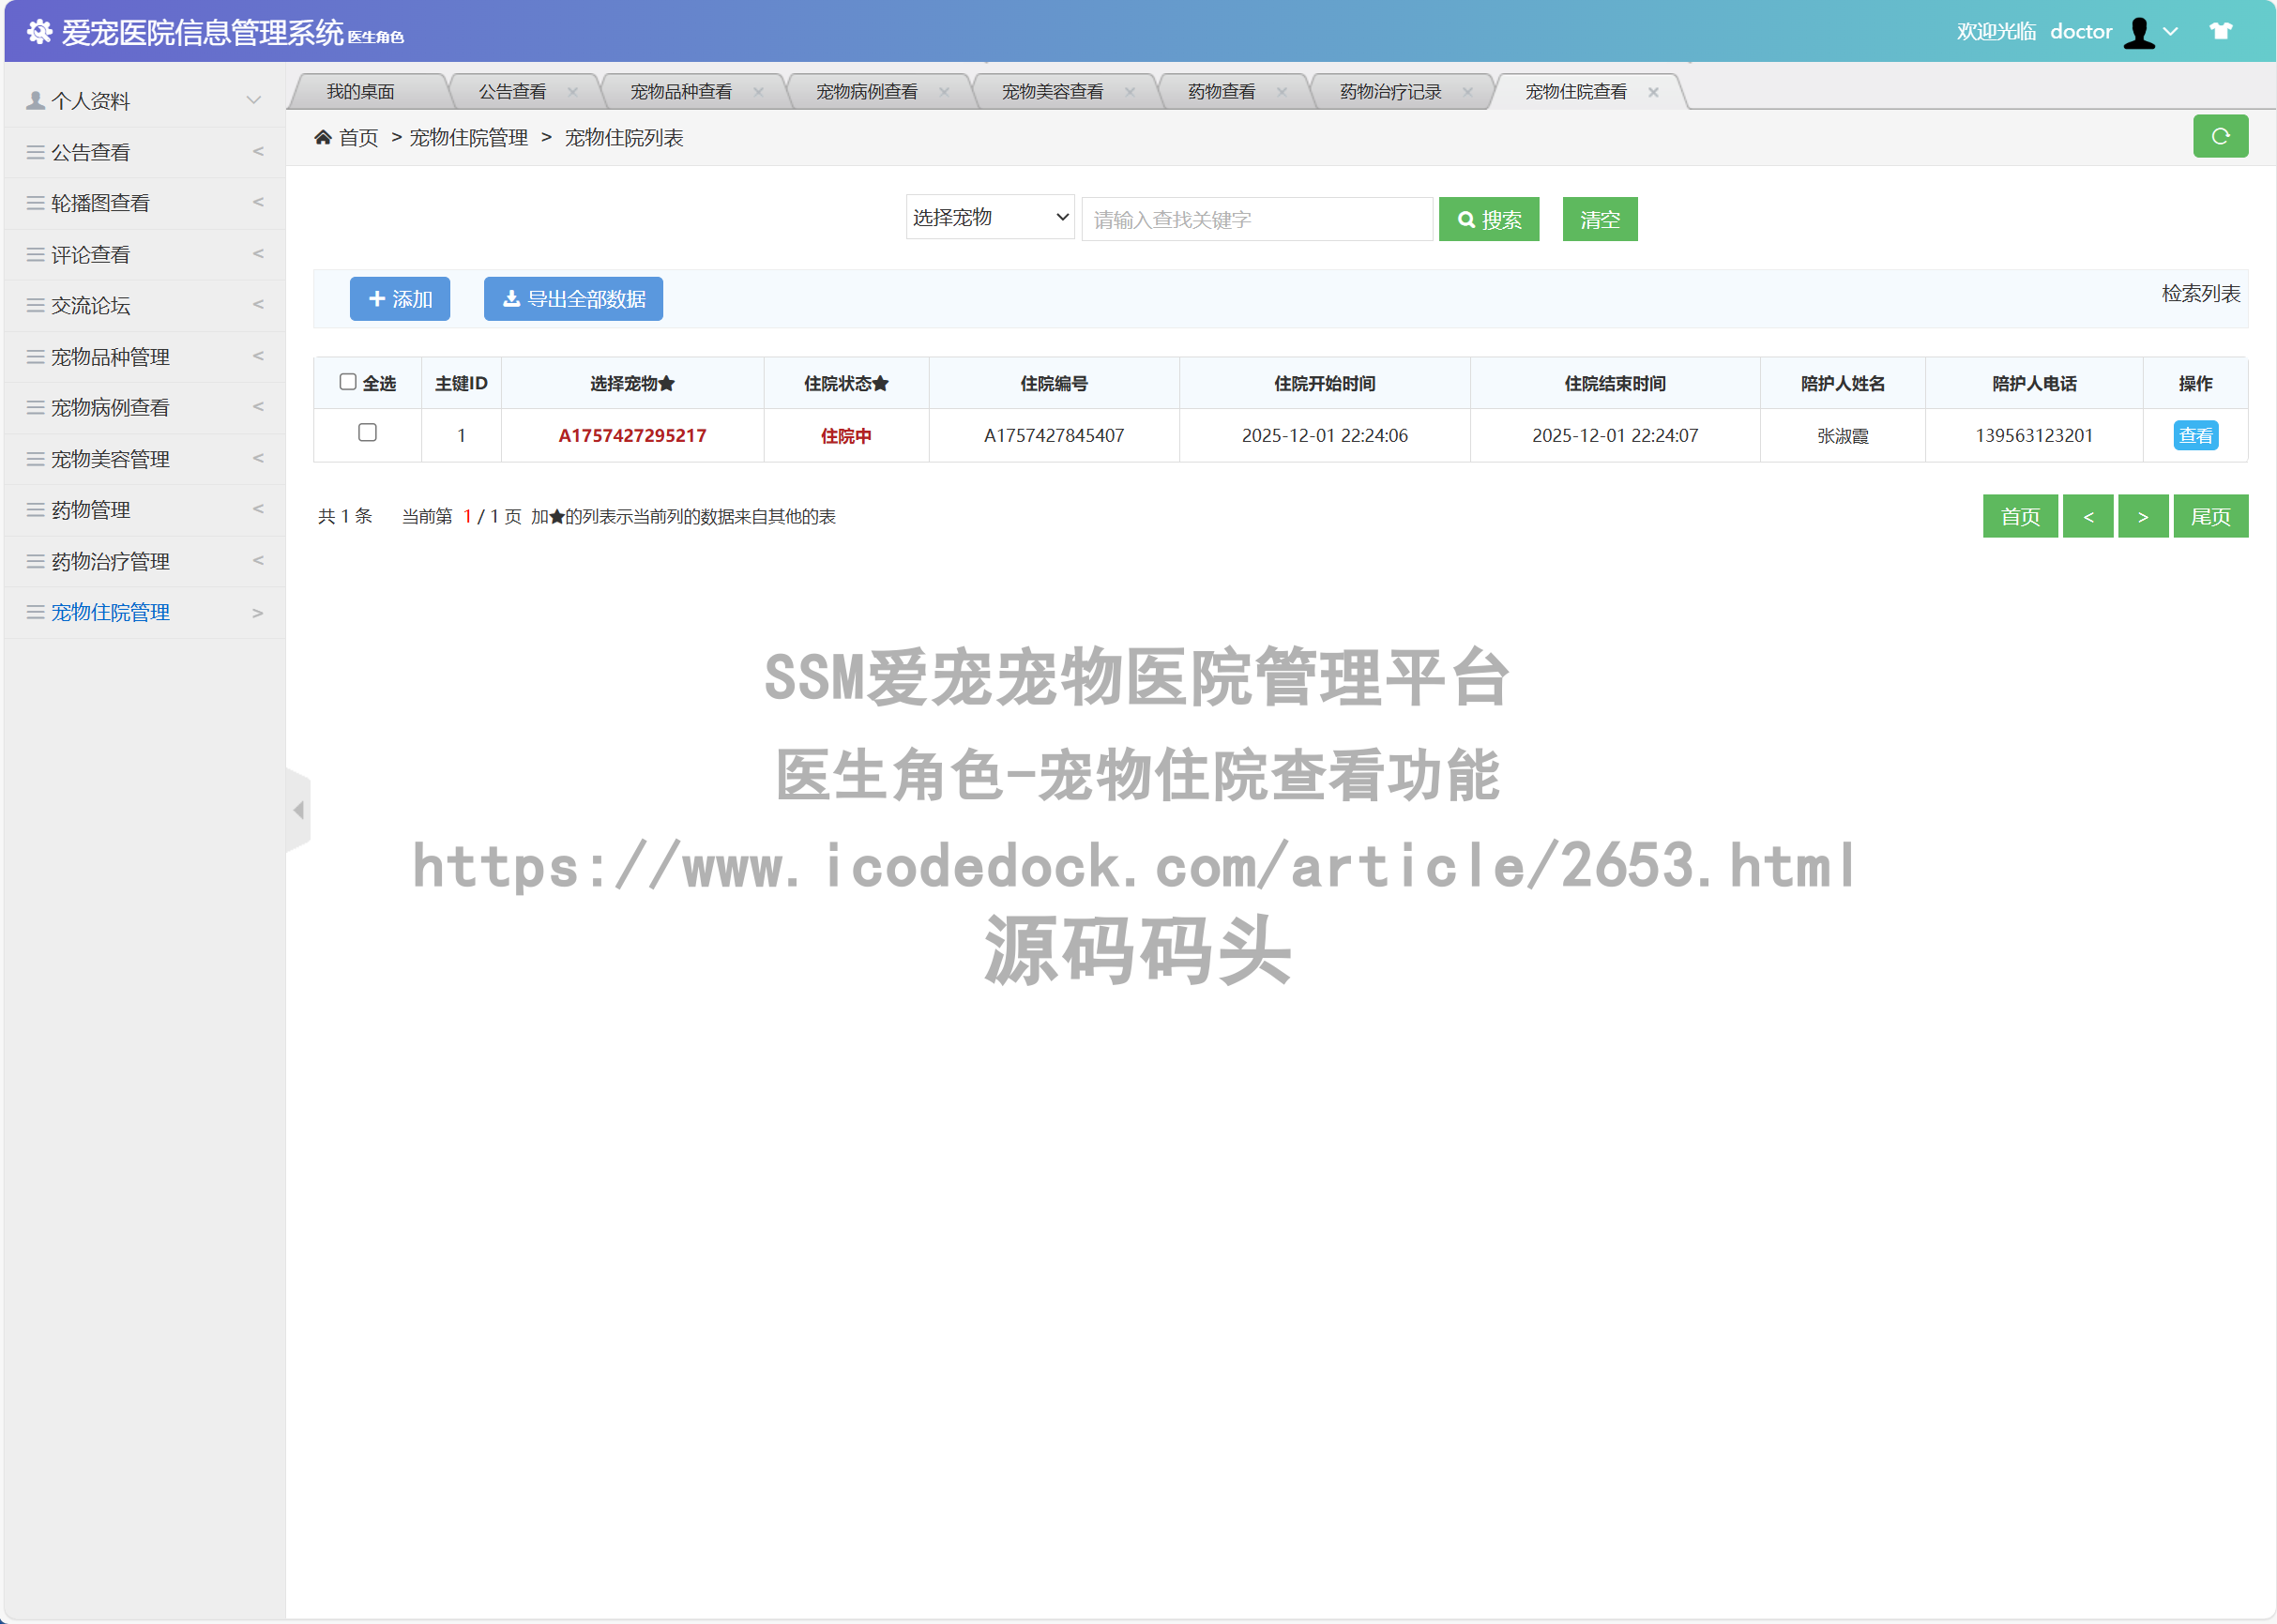Viewport: 2277px width, 1624px height.
Task: Switch to the 宠物病例查看 tab
Action: pos(866,92)
